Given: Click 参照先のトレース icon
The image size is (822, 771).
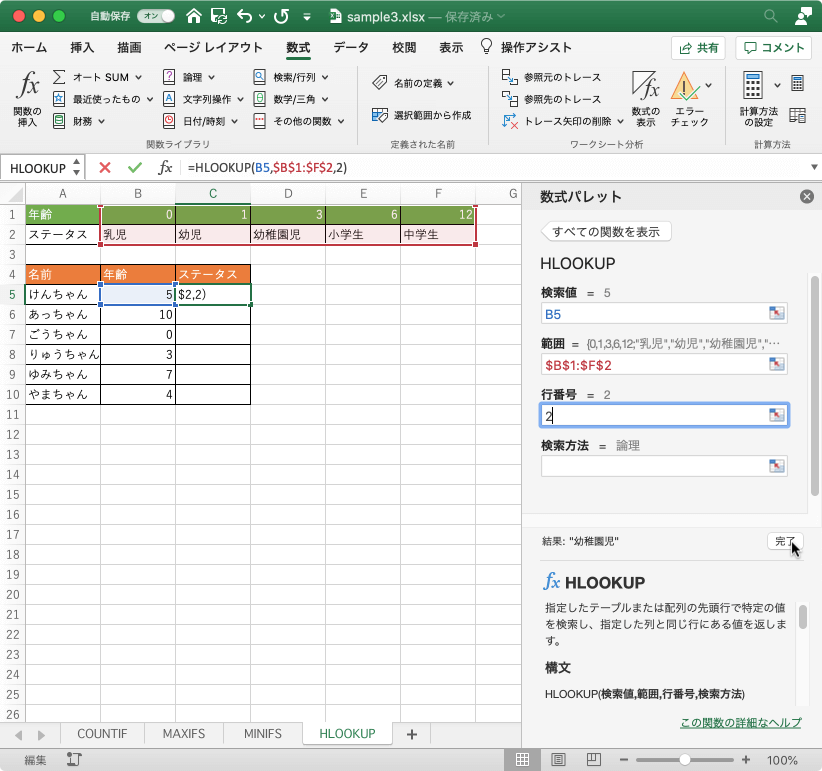Looking at the screenshot, I should (x=510, y=99).
